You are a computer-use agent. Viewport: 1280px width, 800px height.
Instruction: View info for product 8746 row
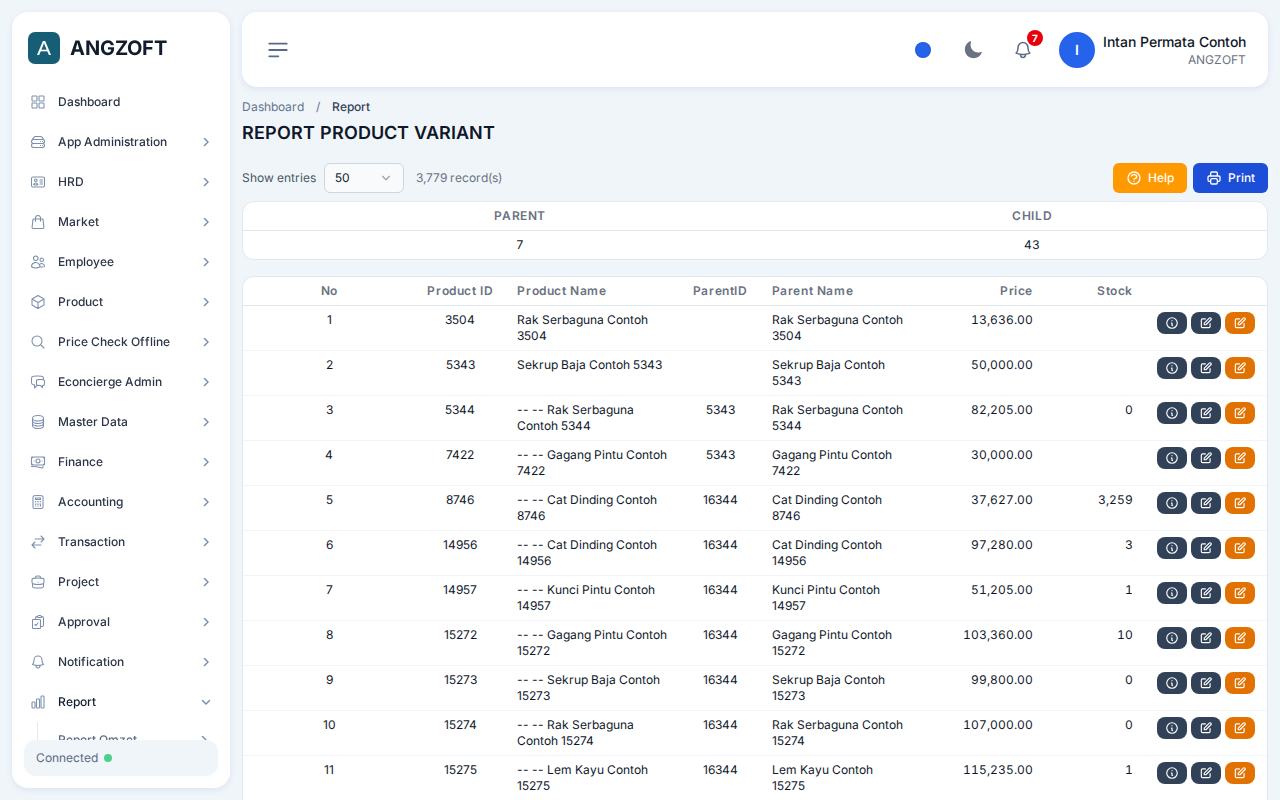[1172, 503]
